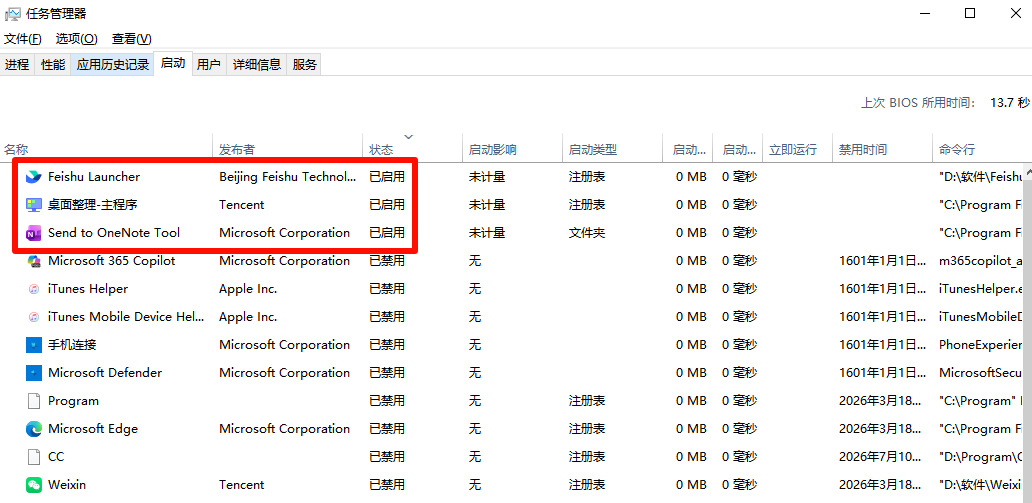Screen dimensions: 1032x503
Task: Click 已启用 status in Feishu Launcher row
Action: 387,176
